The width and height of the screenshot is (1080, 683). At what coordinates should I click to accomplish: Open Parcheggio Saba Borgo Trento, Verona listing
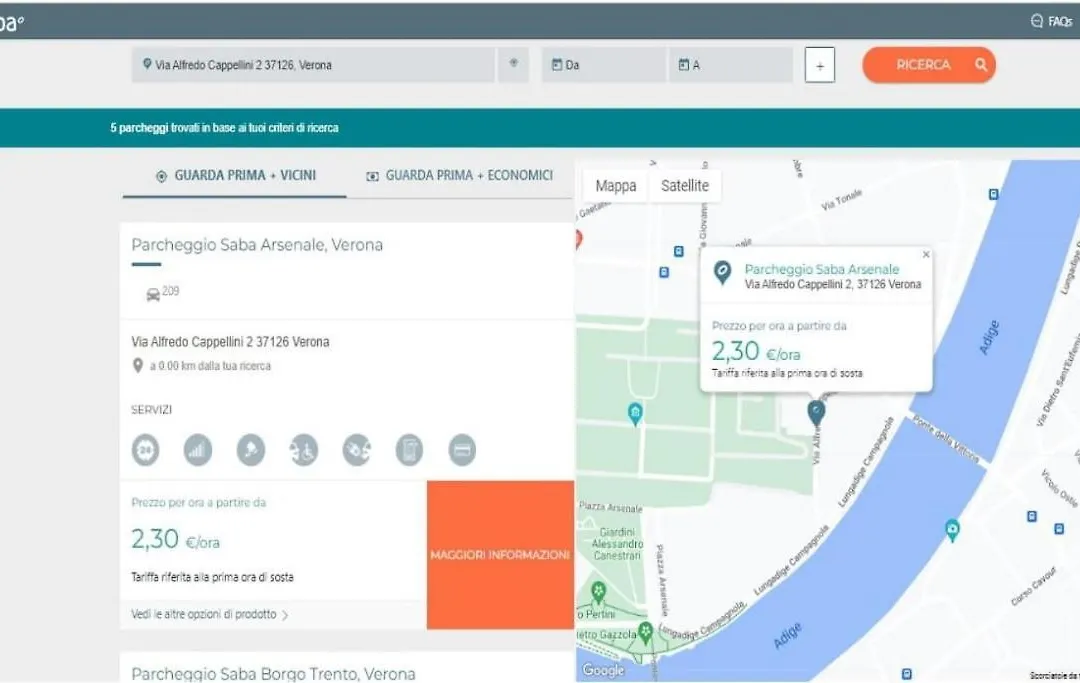[273, 673]
